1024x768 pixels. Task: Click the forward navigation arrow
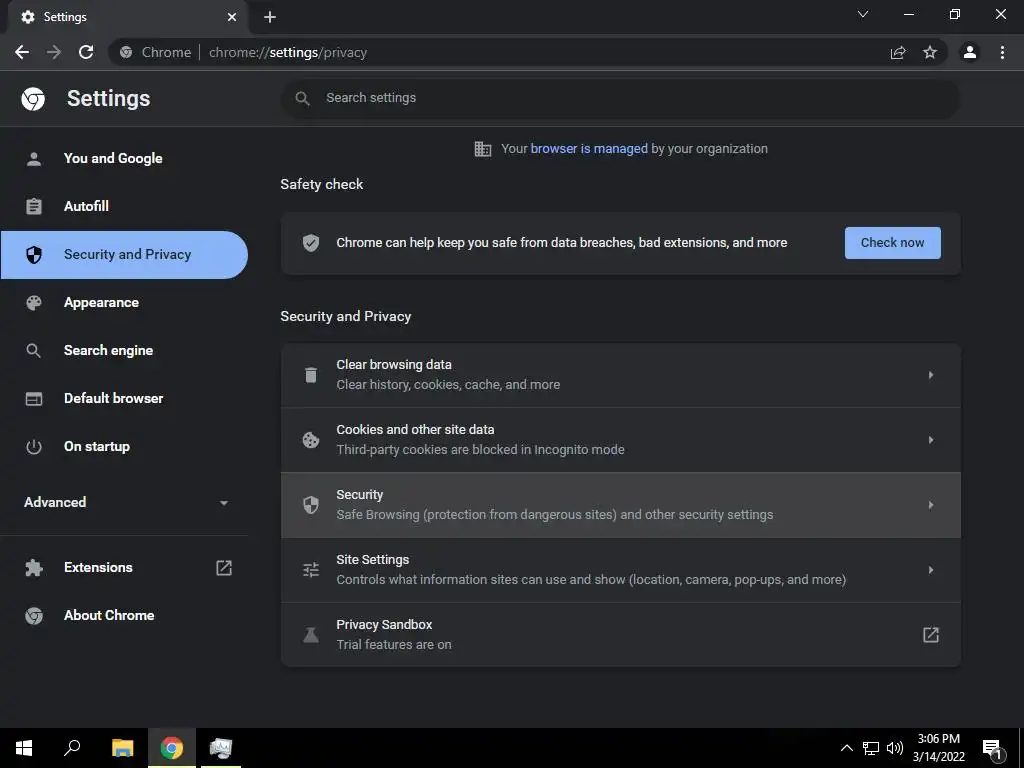(54, 52)
